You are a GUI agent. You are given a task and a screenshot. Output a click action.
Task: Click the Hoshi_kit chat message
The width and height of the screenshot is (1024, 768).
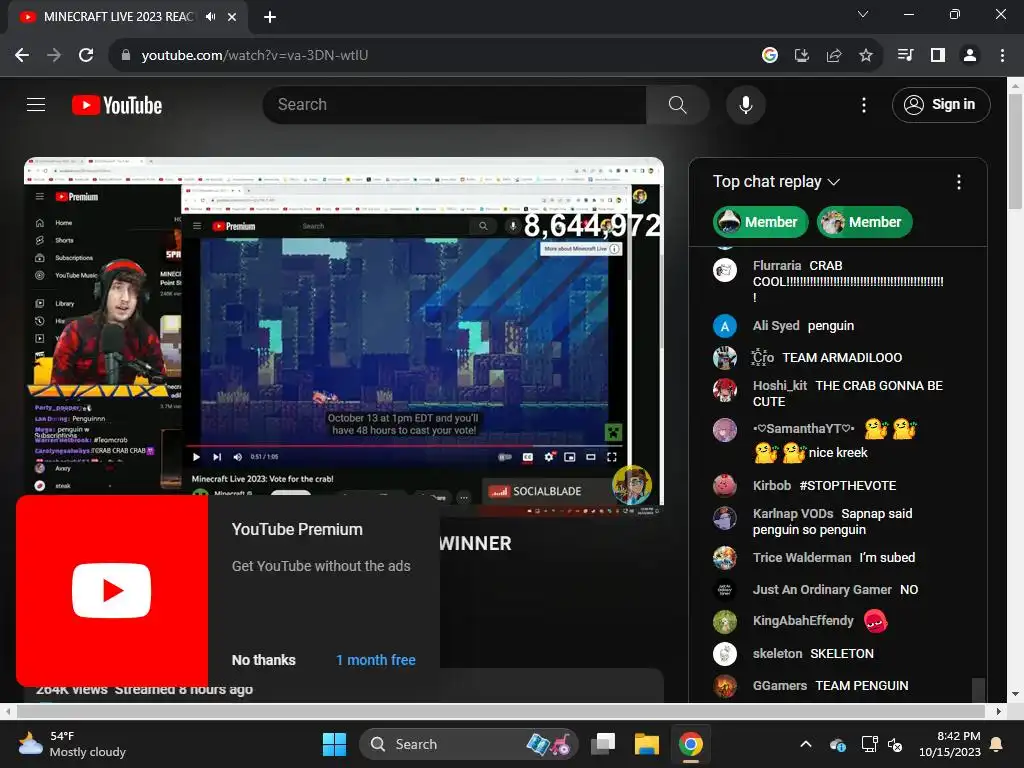coord(847,393)
